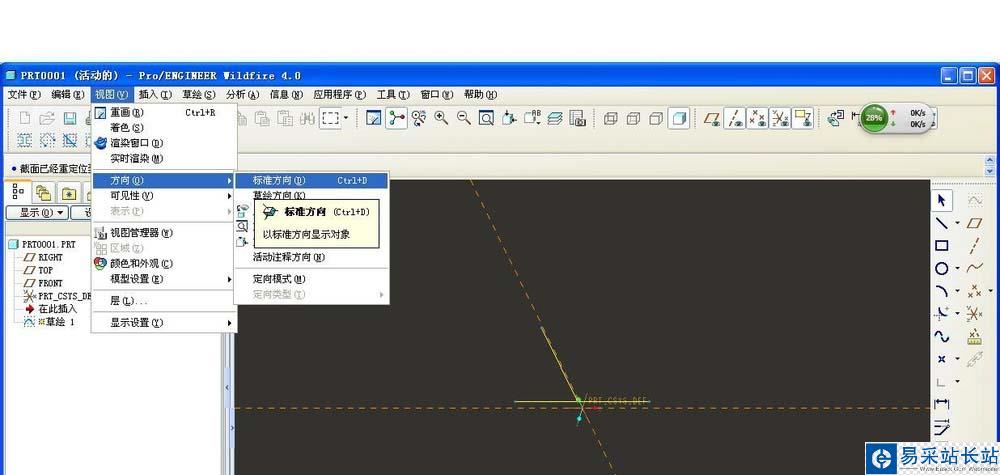Viewport: 1000px width, 475px height.
Task: Select 草绘 1 in model tree
Action: coord(49,322)
